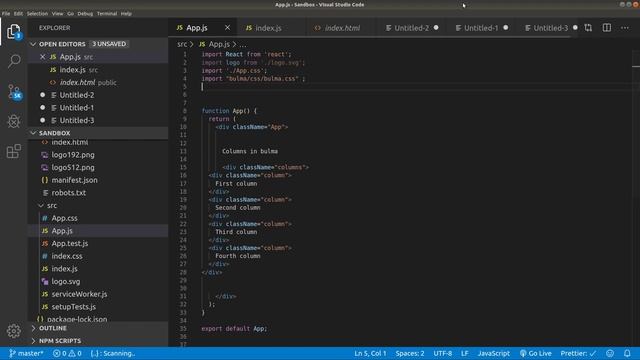Split the editor to the right
The image size is (640, 360).
click(607, 28)
